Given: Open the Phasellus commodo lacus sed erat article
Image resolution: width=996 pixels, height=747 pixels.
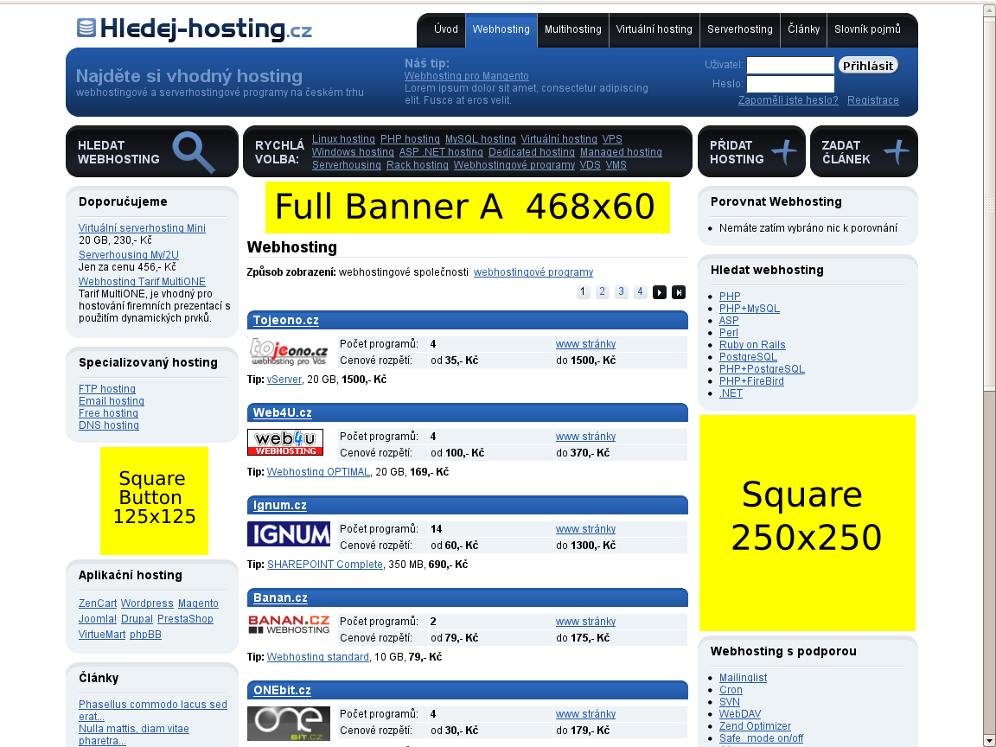Looking at the screenshot, I should point(153,710).
